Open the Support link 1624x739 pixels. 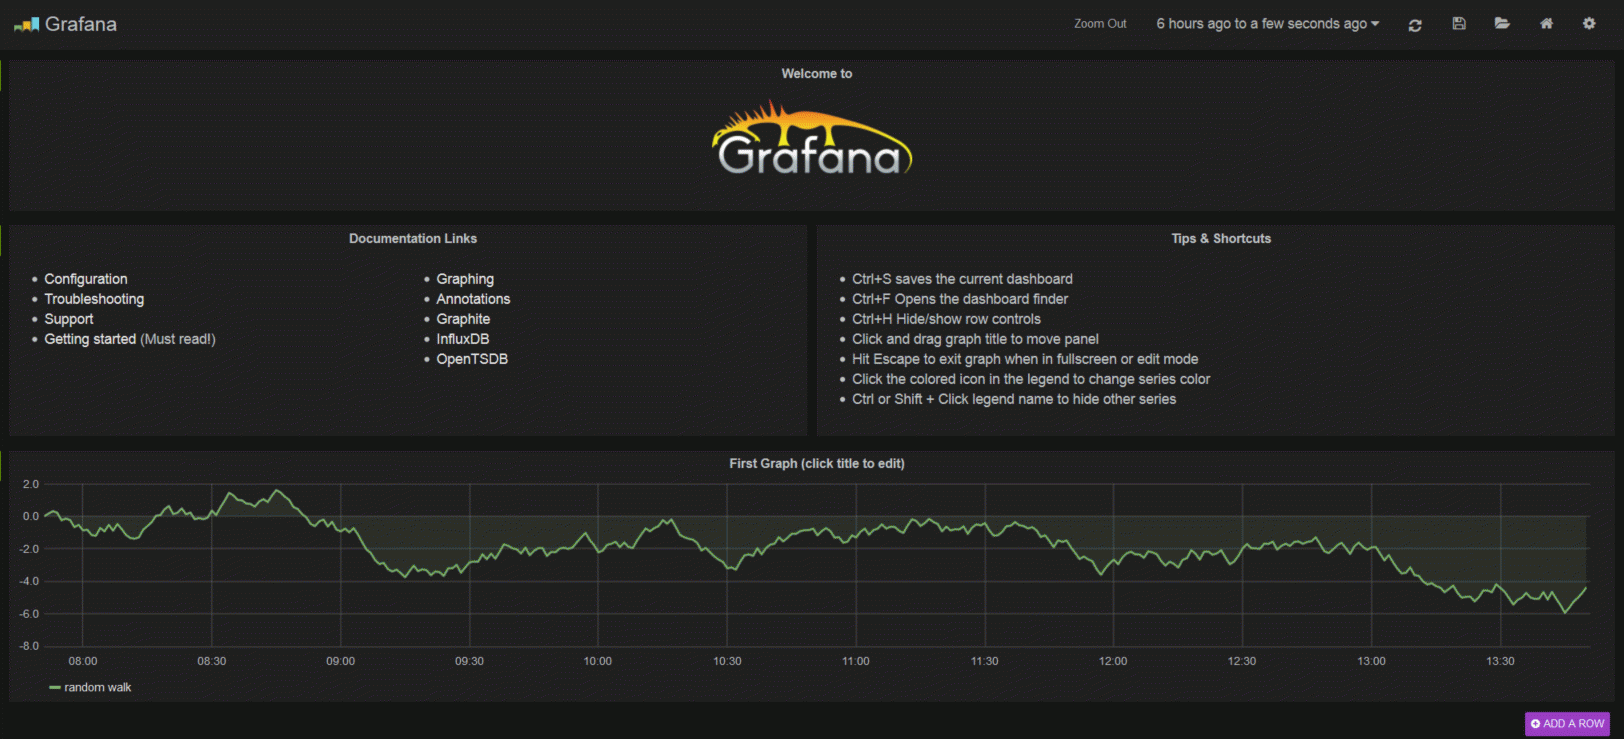tap(69, 319)
